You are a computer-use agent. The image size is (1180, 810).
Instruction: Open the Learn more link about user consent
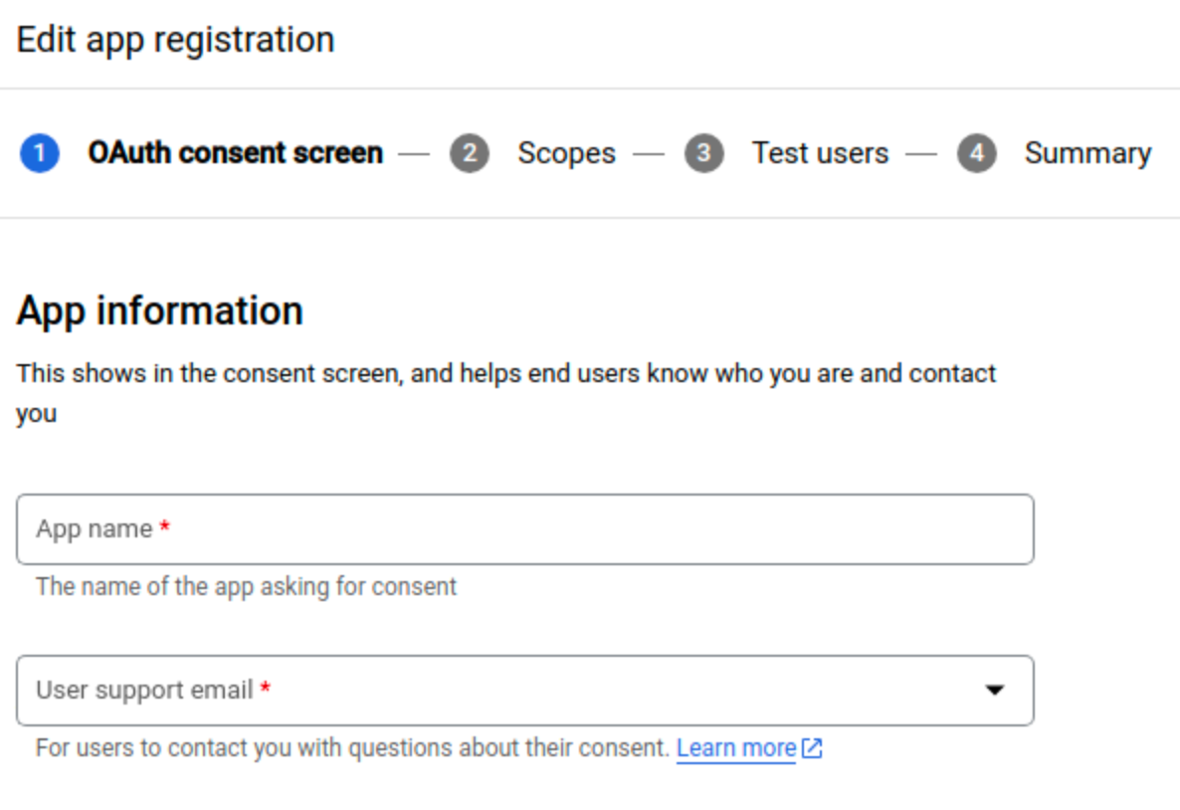pyautogui.click(x=736, y=748)
